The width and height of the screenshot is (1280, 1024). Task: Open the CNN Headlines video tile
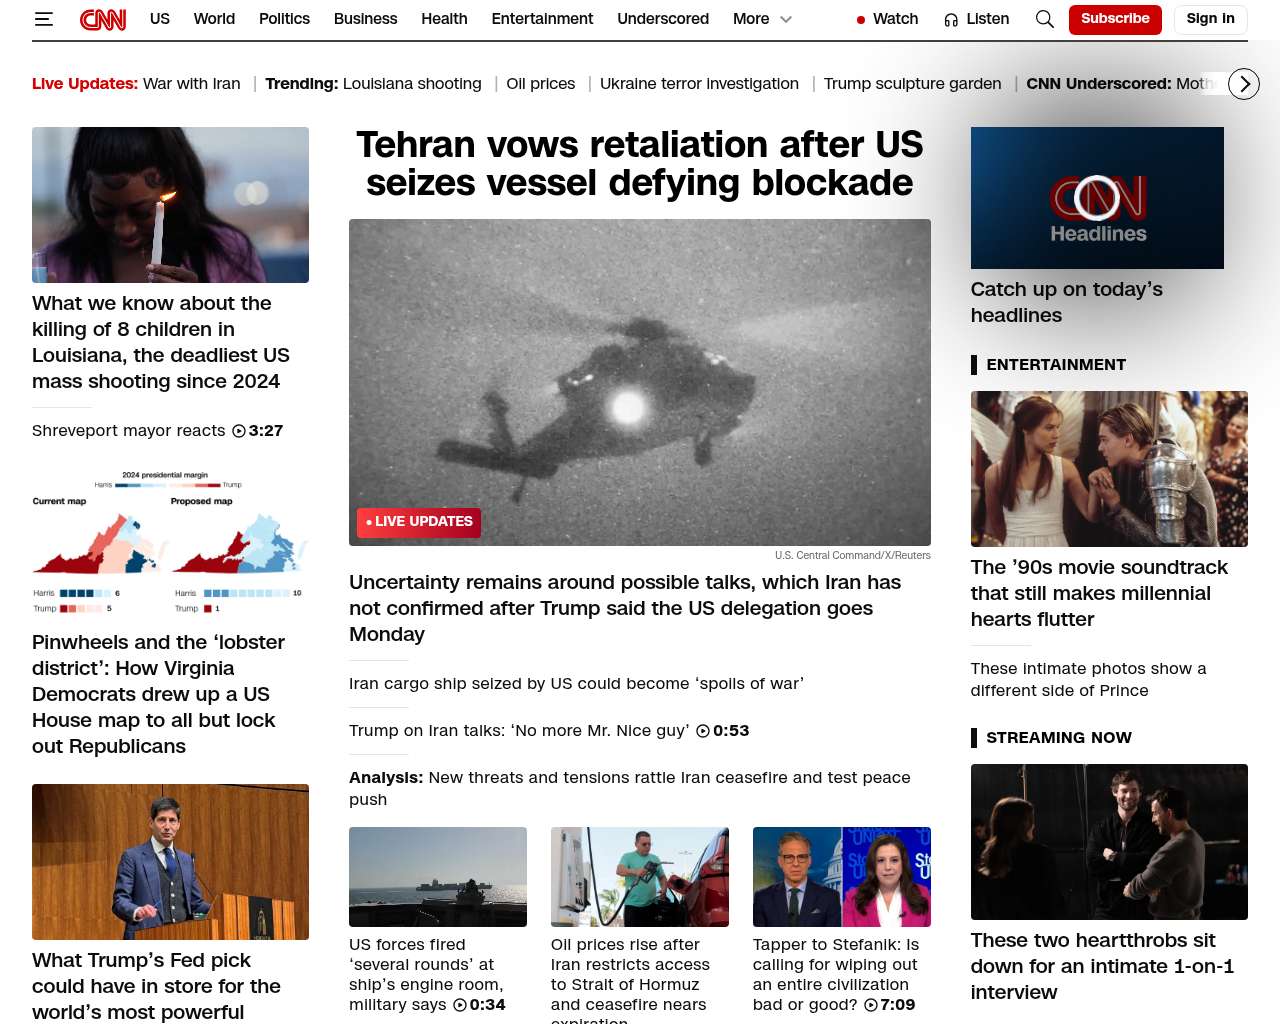(x=1097, y=198)
